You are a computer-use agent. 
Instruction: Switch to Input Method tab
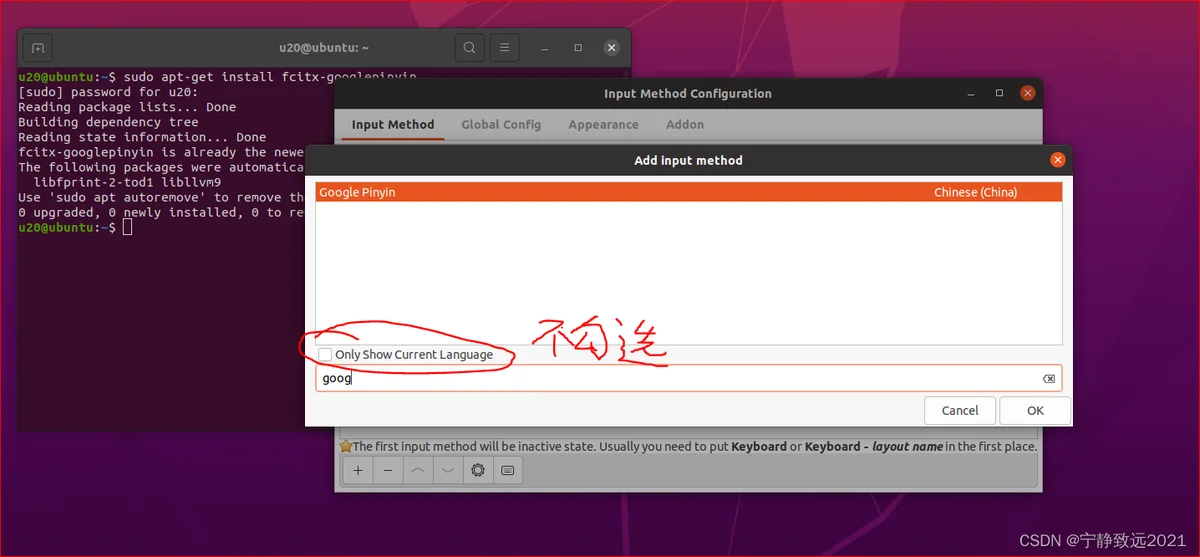393,125
